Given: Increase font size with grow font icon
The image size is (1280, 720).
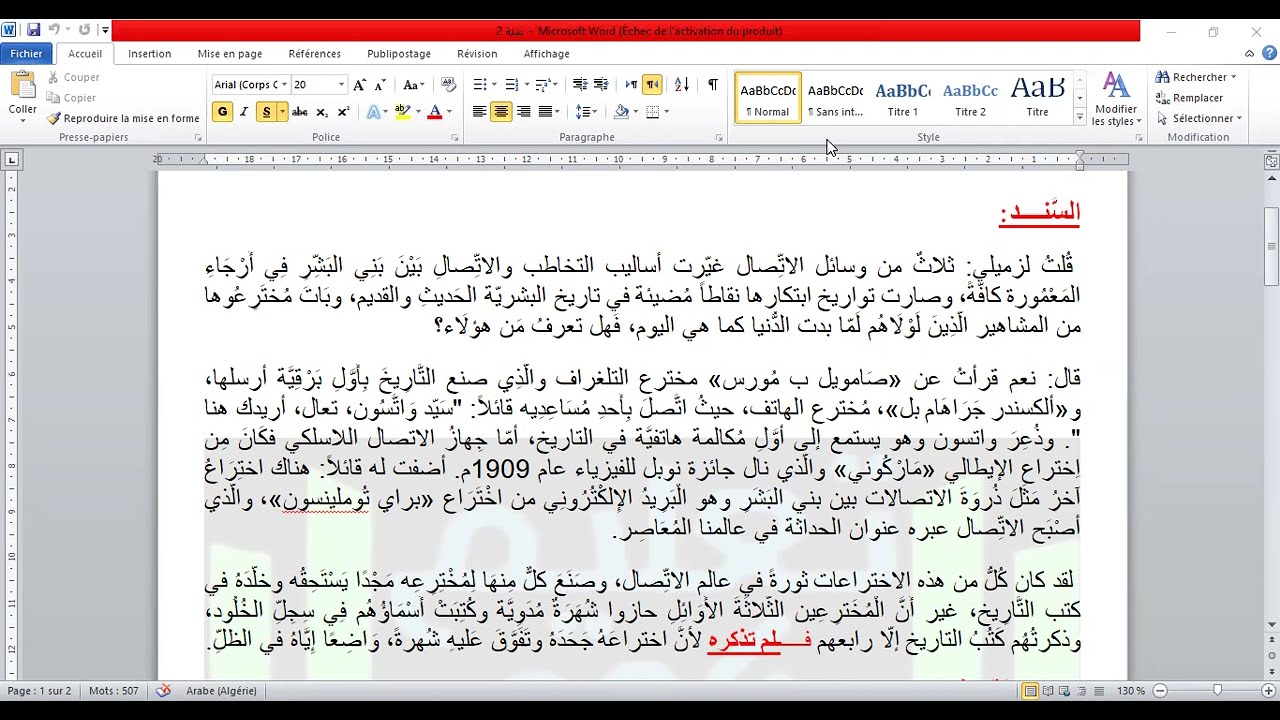Looking at the screenshot, I should pos(360,85).
